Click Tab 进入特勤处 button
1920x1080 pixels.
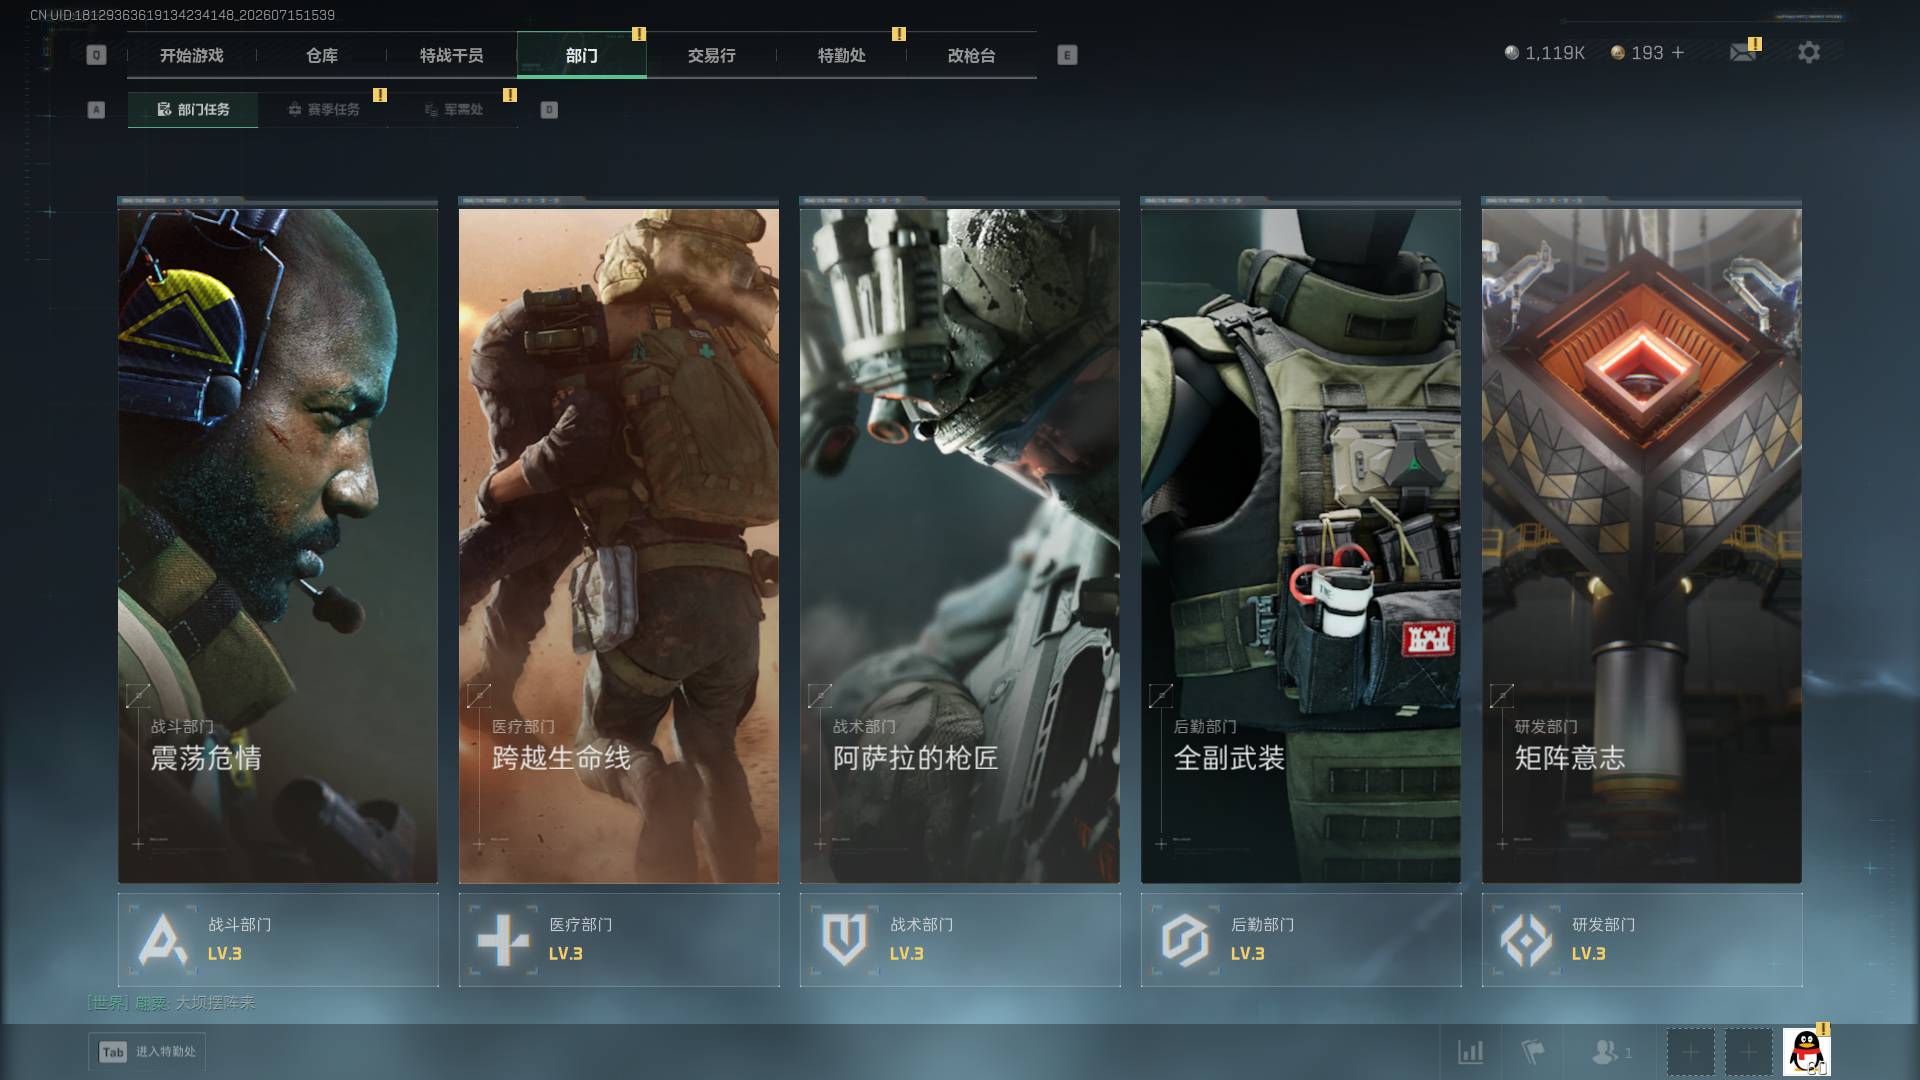point(148,1052)
